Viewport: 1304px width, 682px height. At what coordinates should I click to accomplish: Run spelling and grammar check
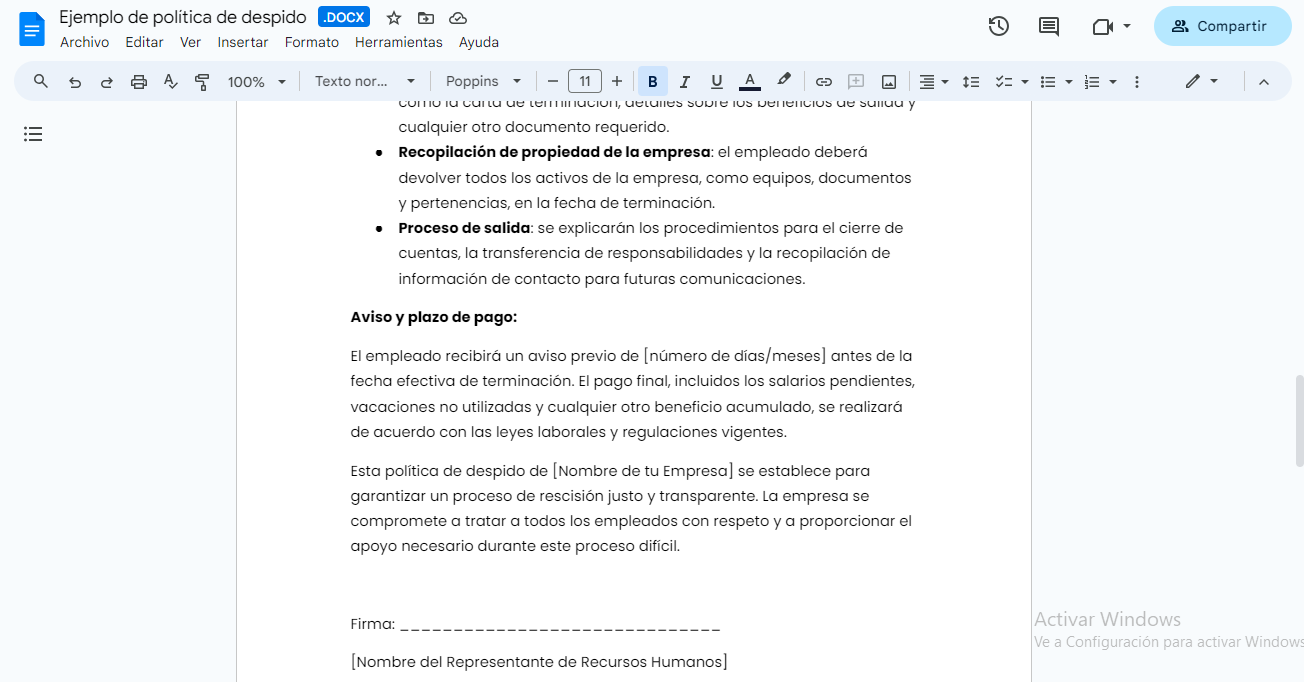(x=170, y=81)
